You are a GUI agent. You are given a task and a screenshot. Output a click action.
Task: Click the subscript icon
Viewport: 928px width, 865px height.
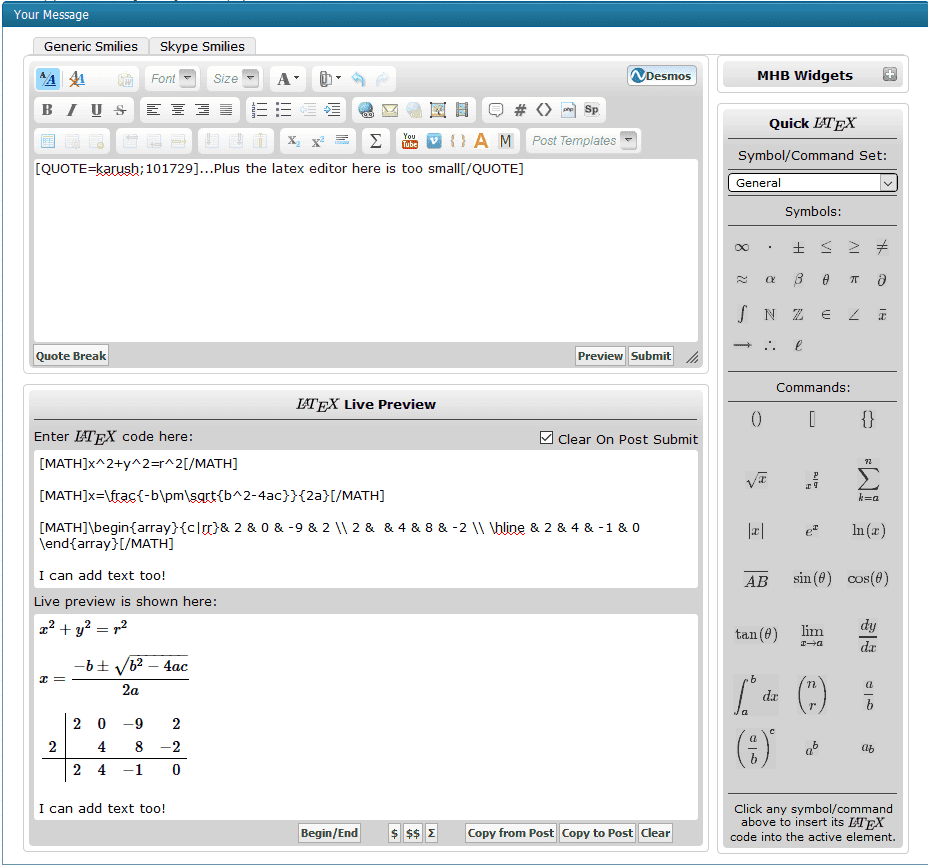[293, 141]
